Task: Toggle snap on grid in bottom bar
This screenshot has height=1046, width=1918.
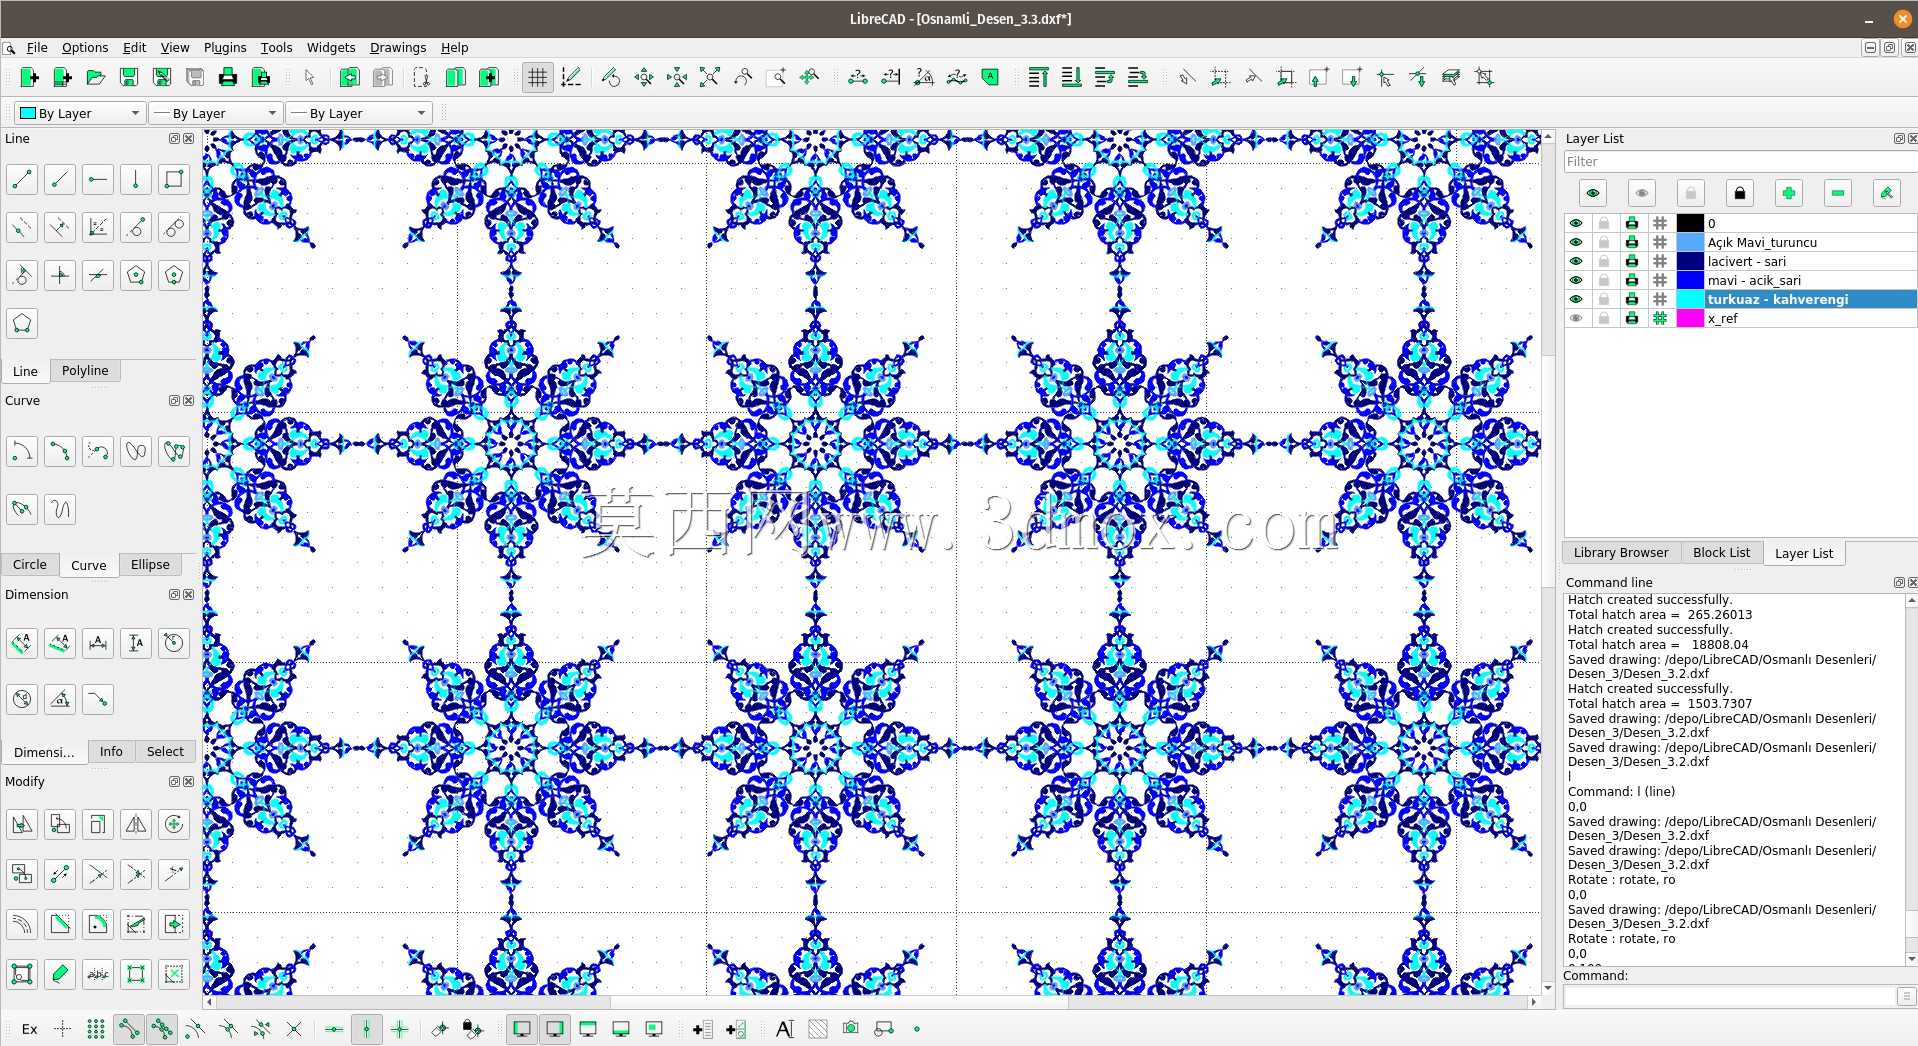Action: click(95, 1029)
